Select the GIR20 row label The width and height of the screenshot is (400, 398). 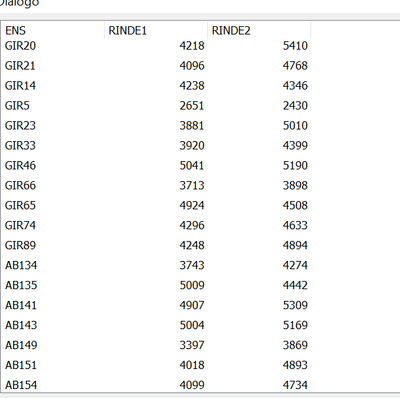tap(20, 46)
